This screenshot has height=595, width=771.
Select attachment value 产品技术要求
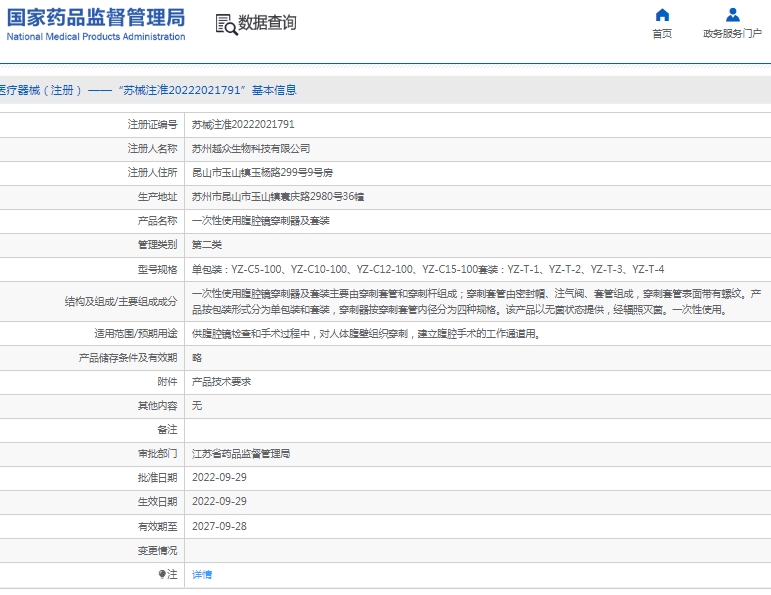pos(221,382)
